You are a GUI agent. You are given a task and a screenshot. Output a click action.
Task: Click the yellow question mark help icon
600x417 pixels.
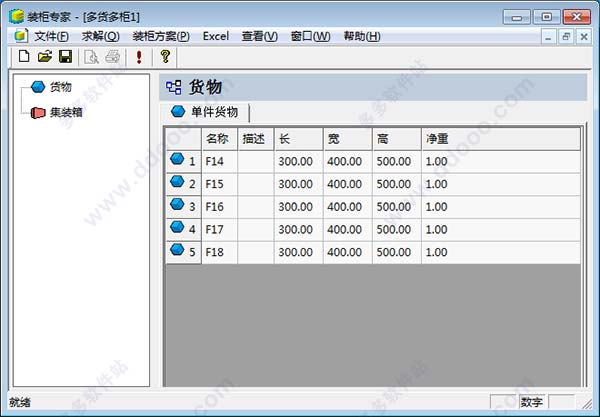pos(165,56)
